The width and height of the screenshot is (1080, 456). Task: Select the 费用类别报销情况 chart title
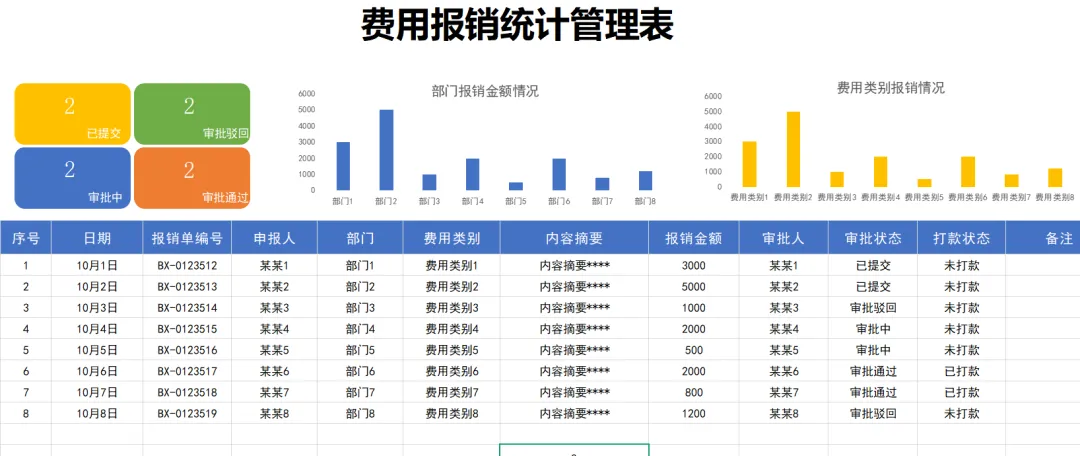tap(891, 88)
